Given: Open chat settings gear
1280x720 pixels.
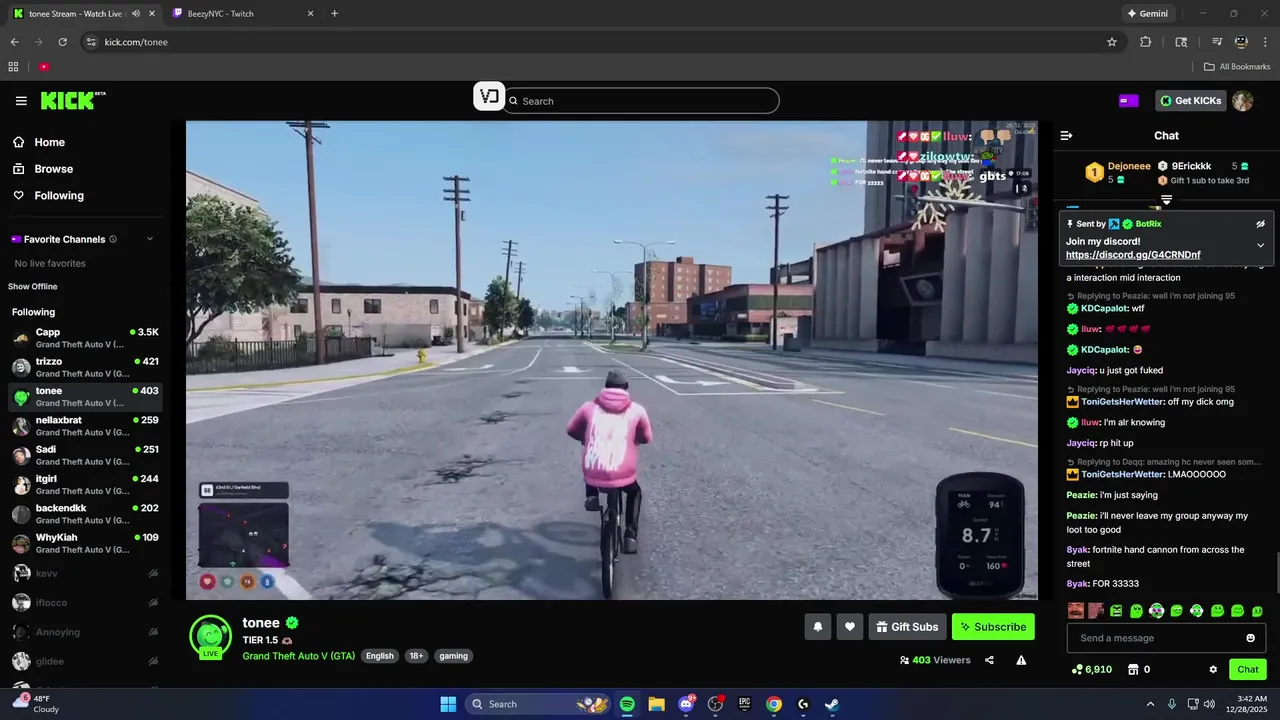Looking at the screenshot, I should (x=1213, y=670).
